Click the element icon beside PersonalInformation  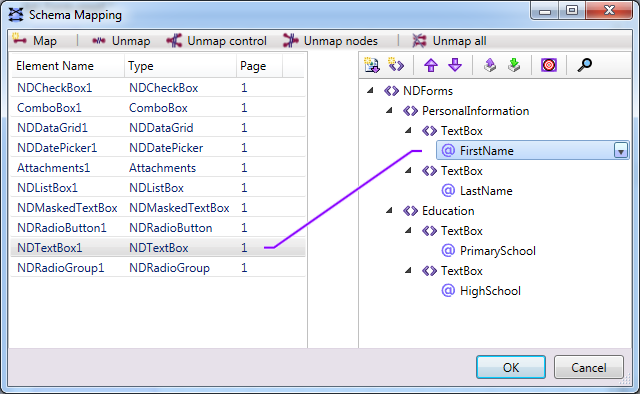[410, 111]
